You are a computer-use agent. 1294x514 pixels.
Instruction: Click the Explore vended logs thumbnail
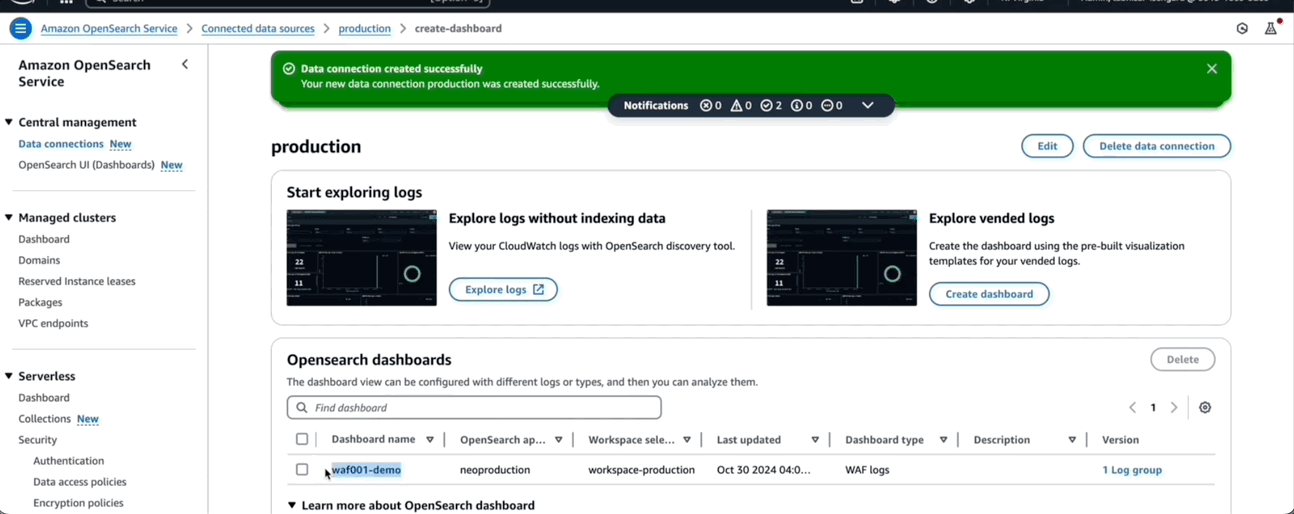[842, 258]
